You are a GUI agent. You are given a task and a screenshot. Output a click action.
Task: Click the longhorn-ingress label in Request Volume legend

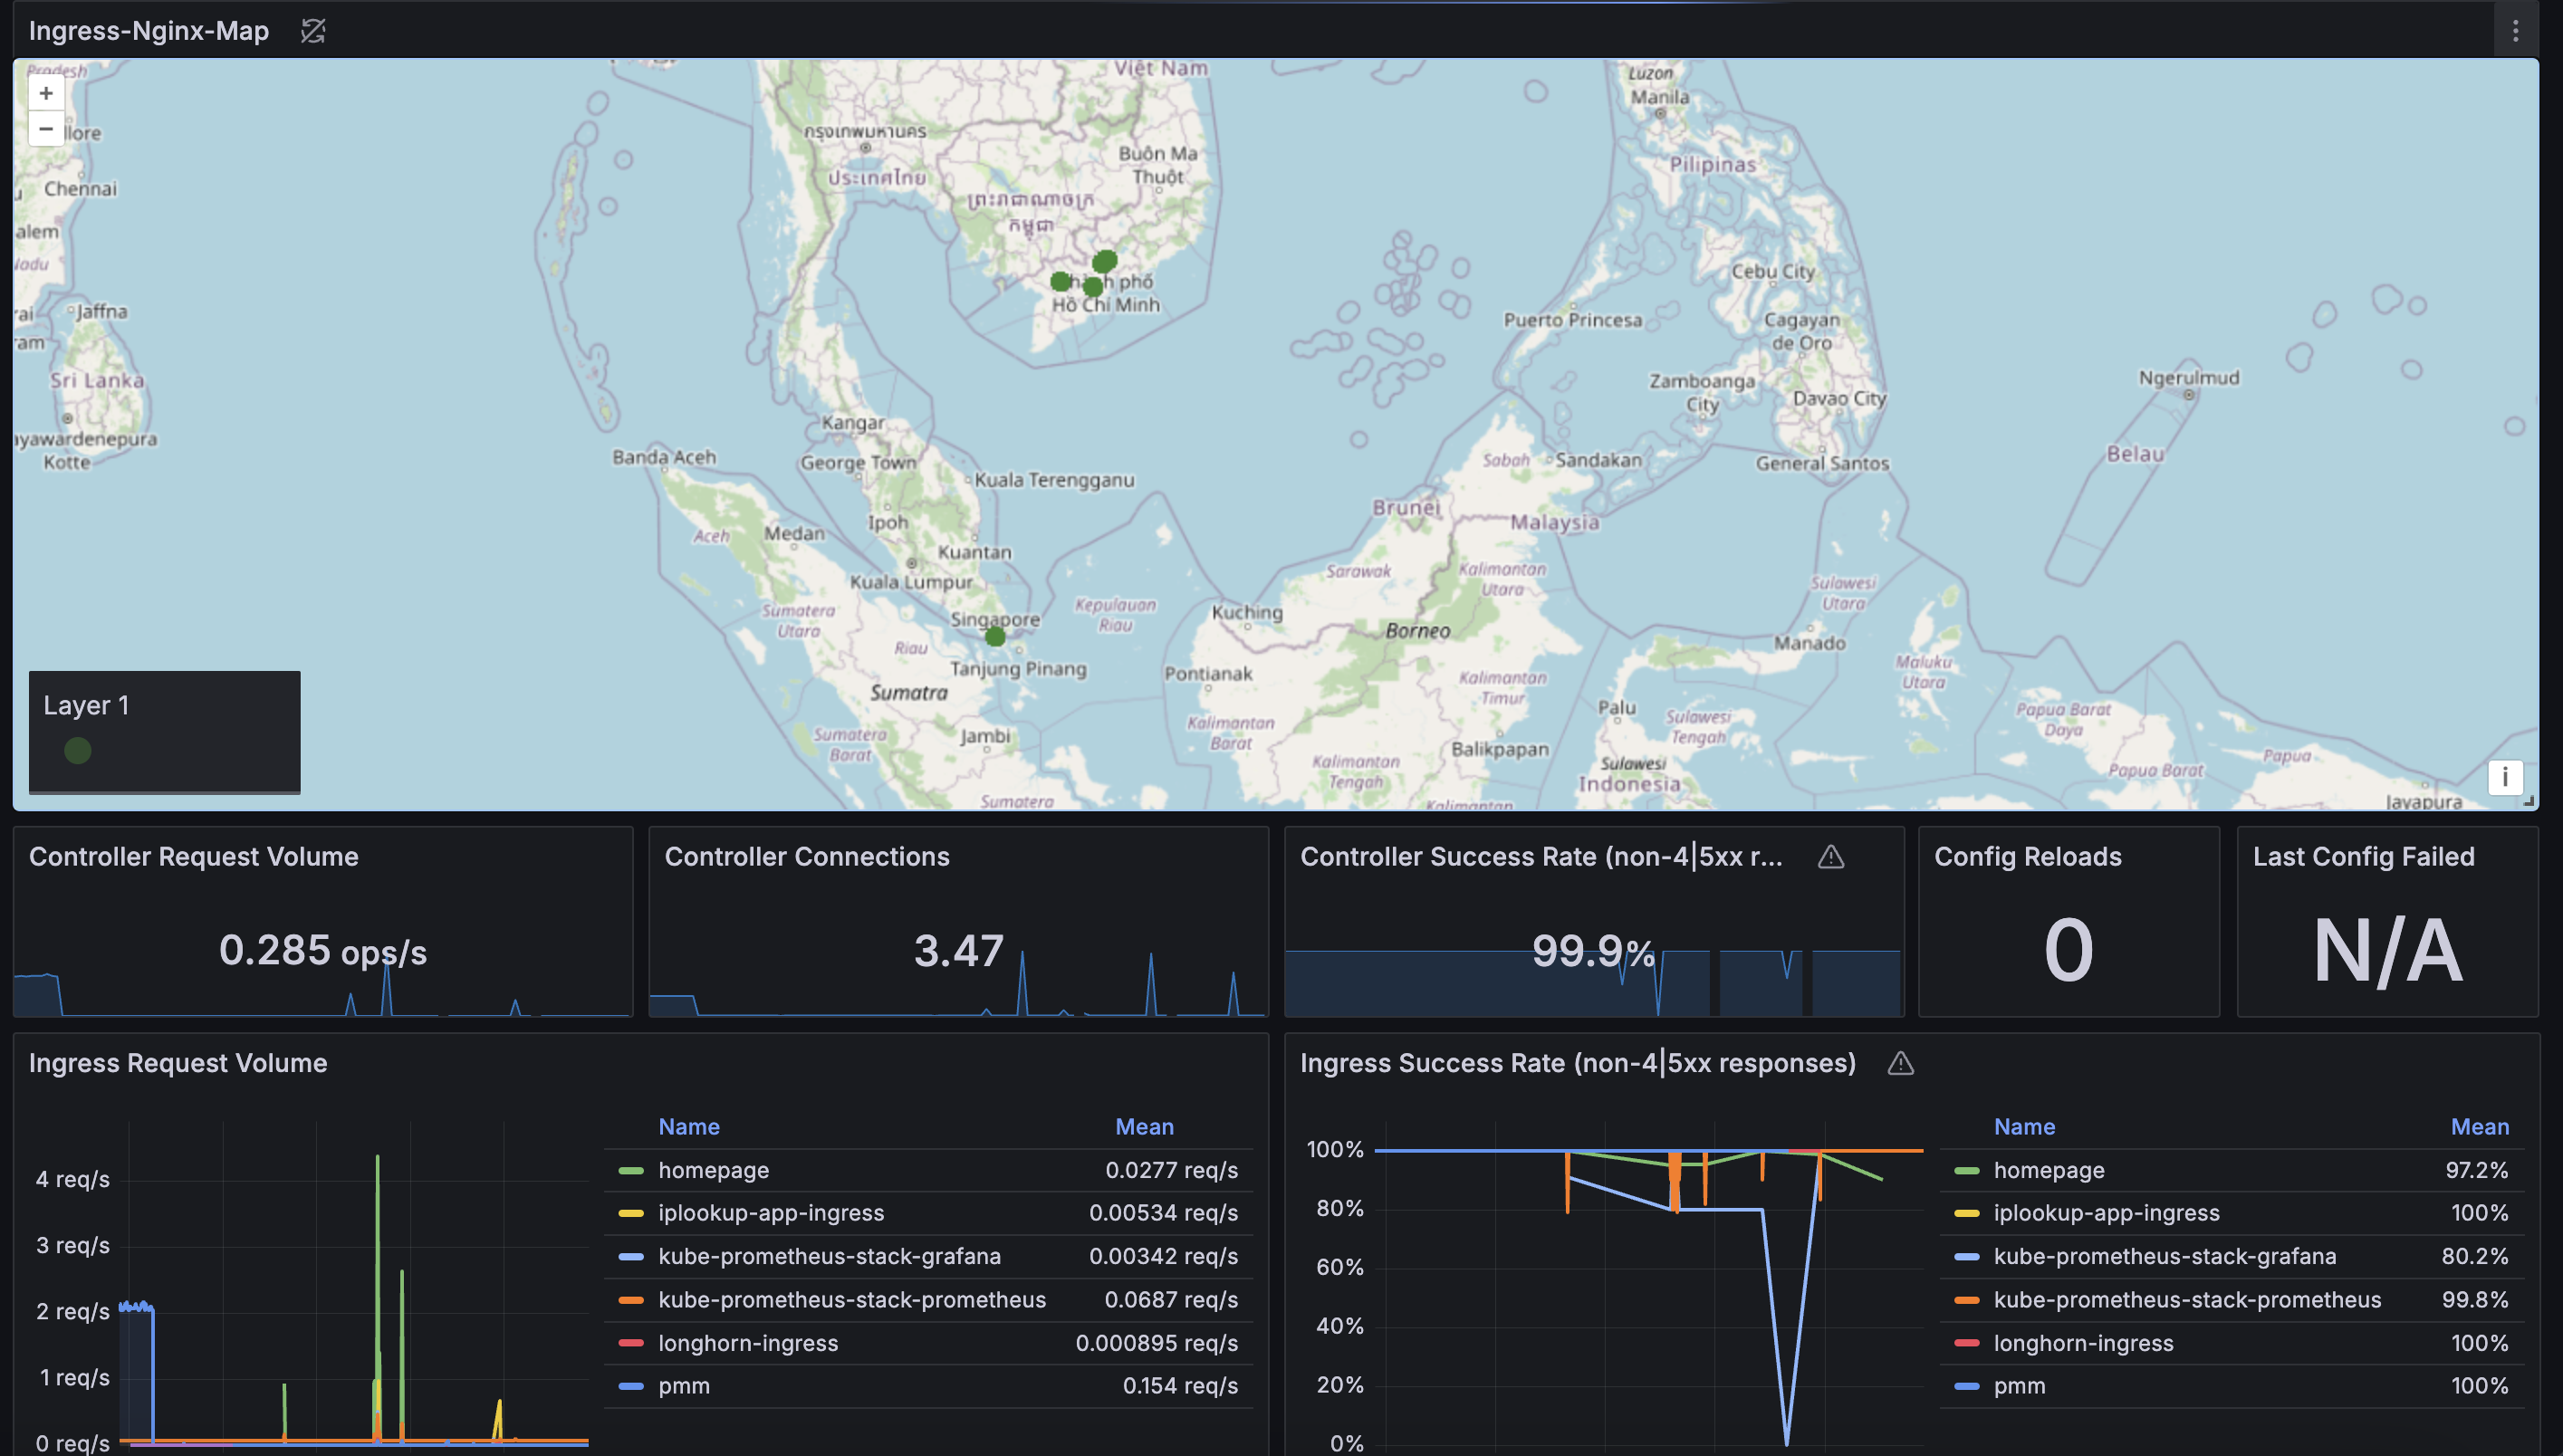[748, 1343]
